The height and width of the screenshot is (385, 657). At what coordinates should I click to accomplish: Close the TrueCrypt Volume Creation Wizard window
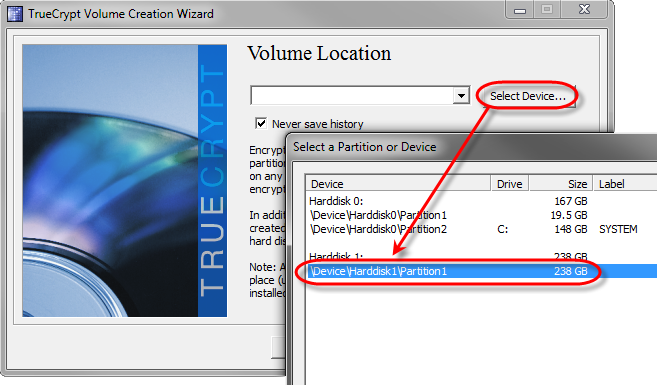tap(585, 10)
